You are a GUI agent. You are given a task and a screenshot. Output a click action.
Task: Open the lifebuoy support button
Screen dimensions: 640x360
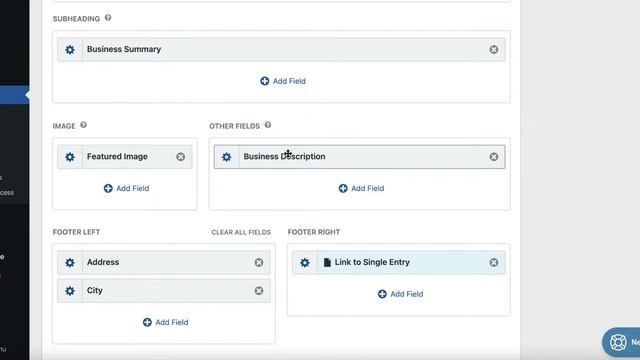coord(621,342)
